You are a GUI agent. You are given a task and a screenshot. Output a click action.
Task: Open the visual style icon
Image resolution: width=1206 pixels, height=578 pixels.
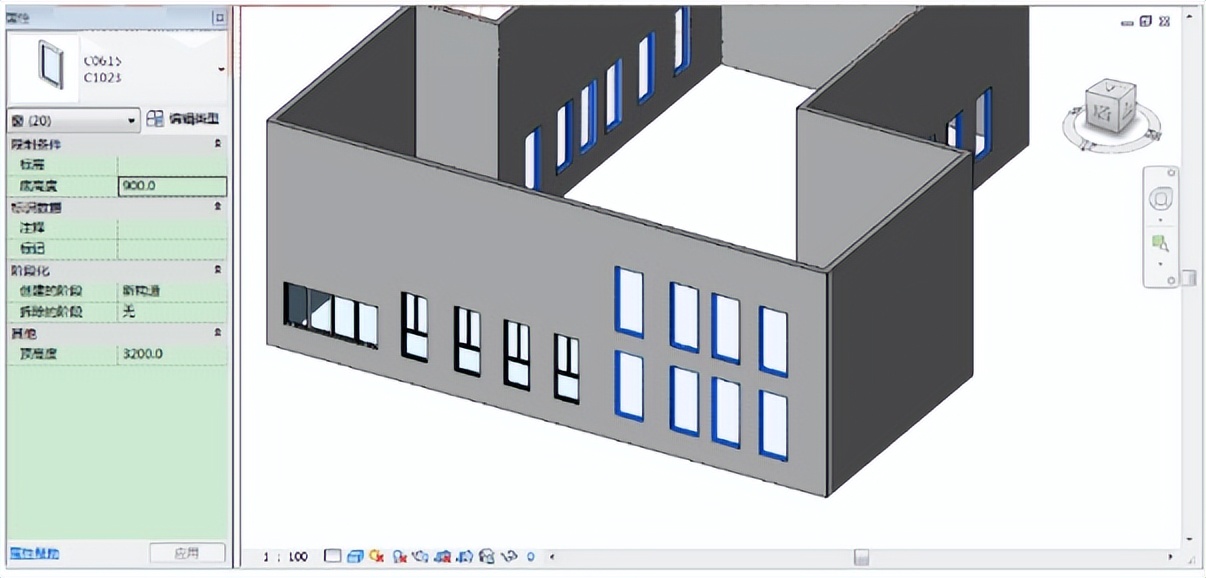point(356,557)
